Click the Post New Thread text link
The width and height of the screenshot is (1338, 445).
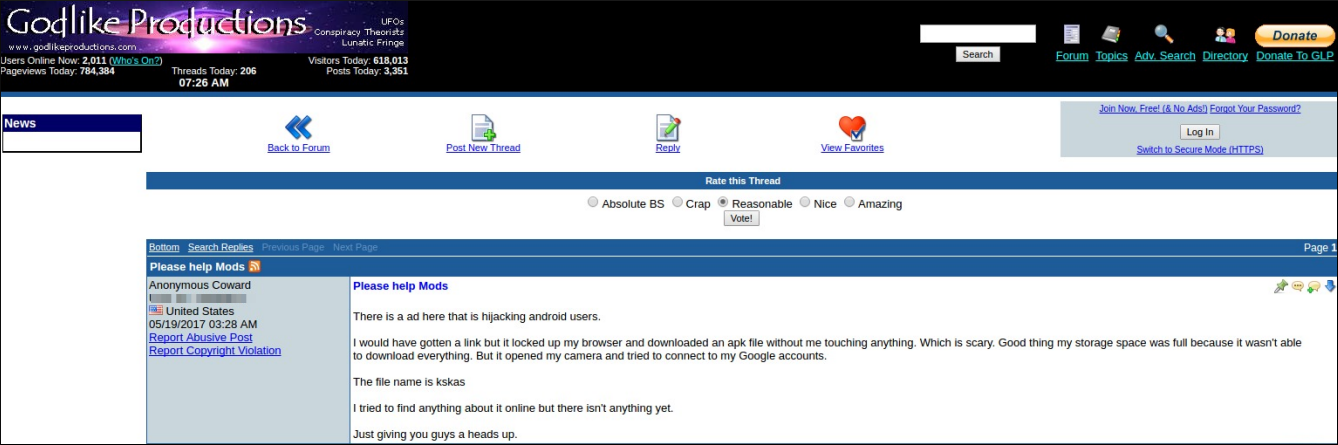point(483,148)
